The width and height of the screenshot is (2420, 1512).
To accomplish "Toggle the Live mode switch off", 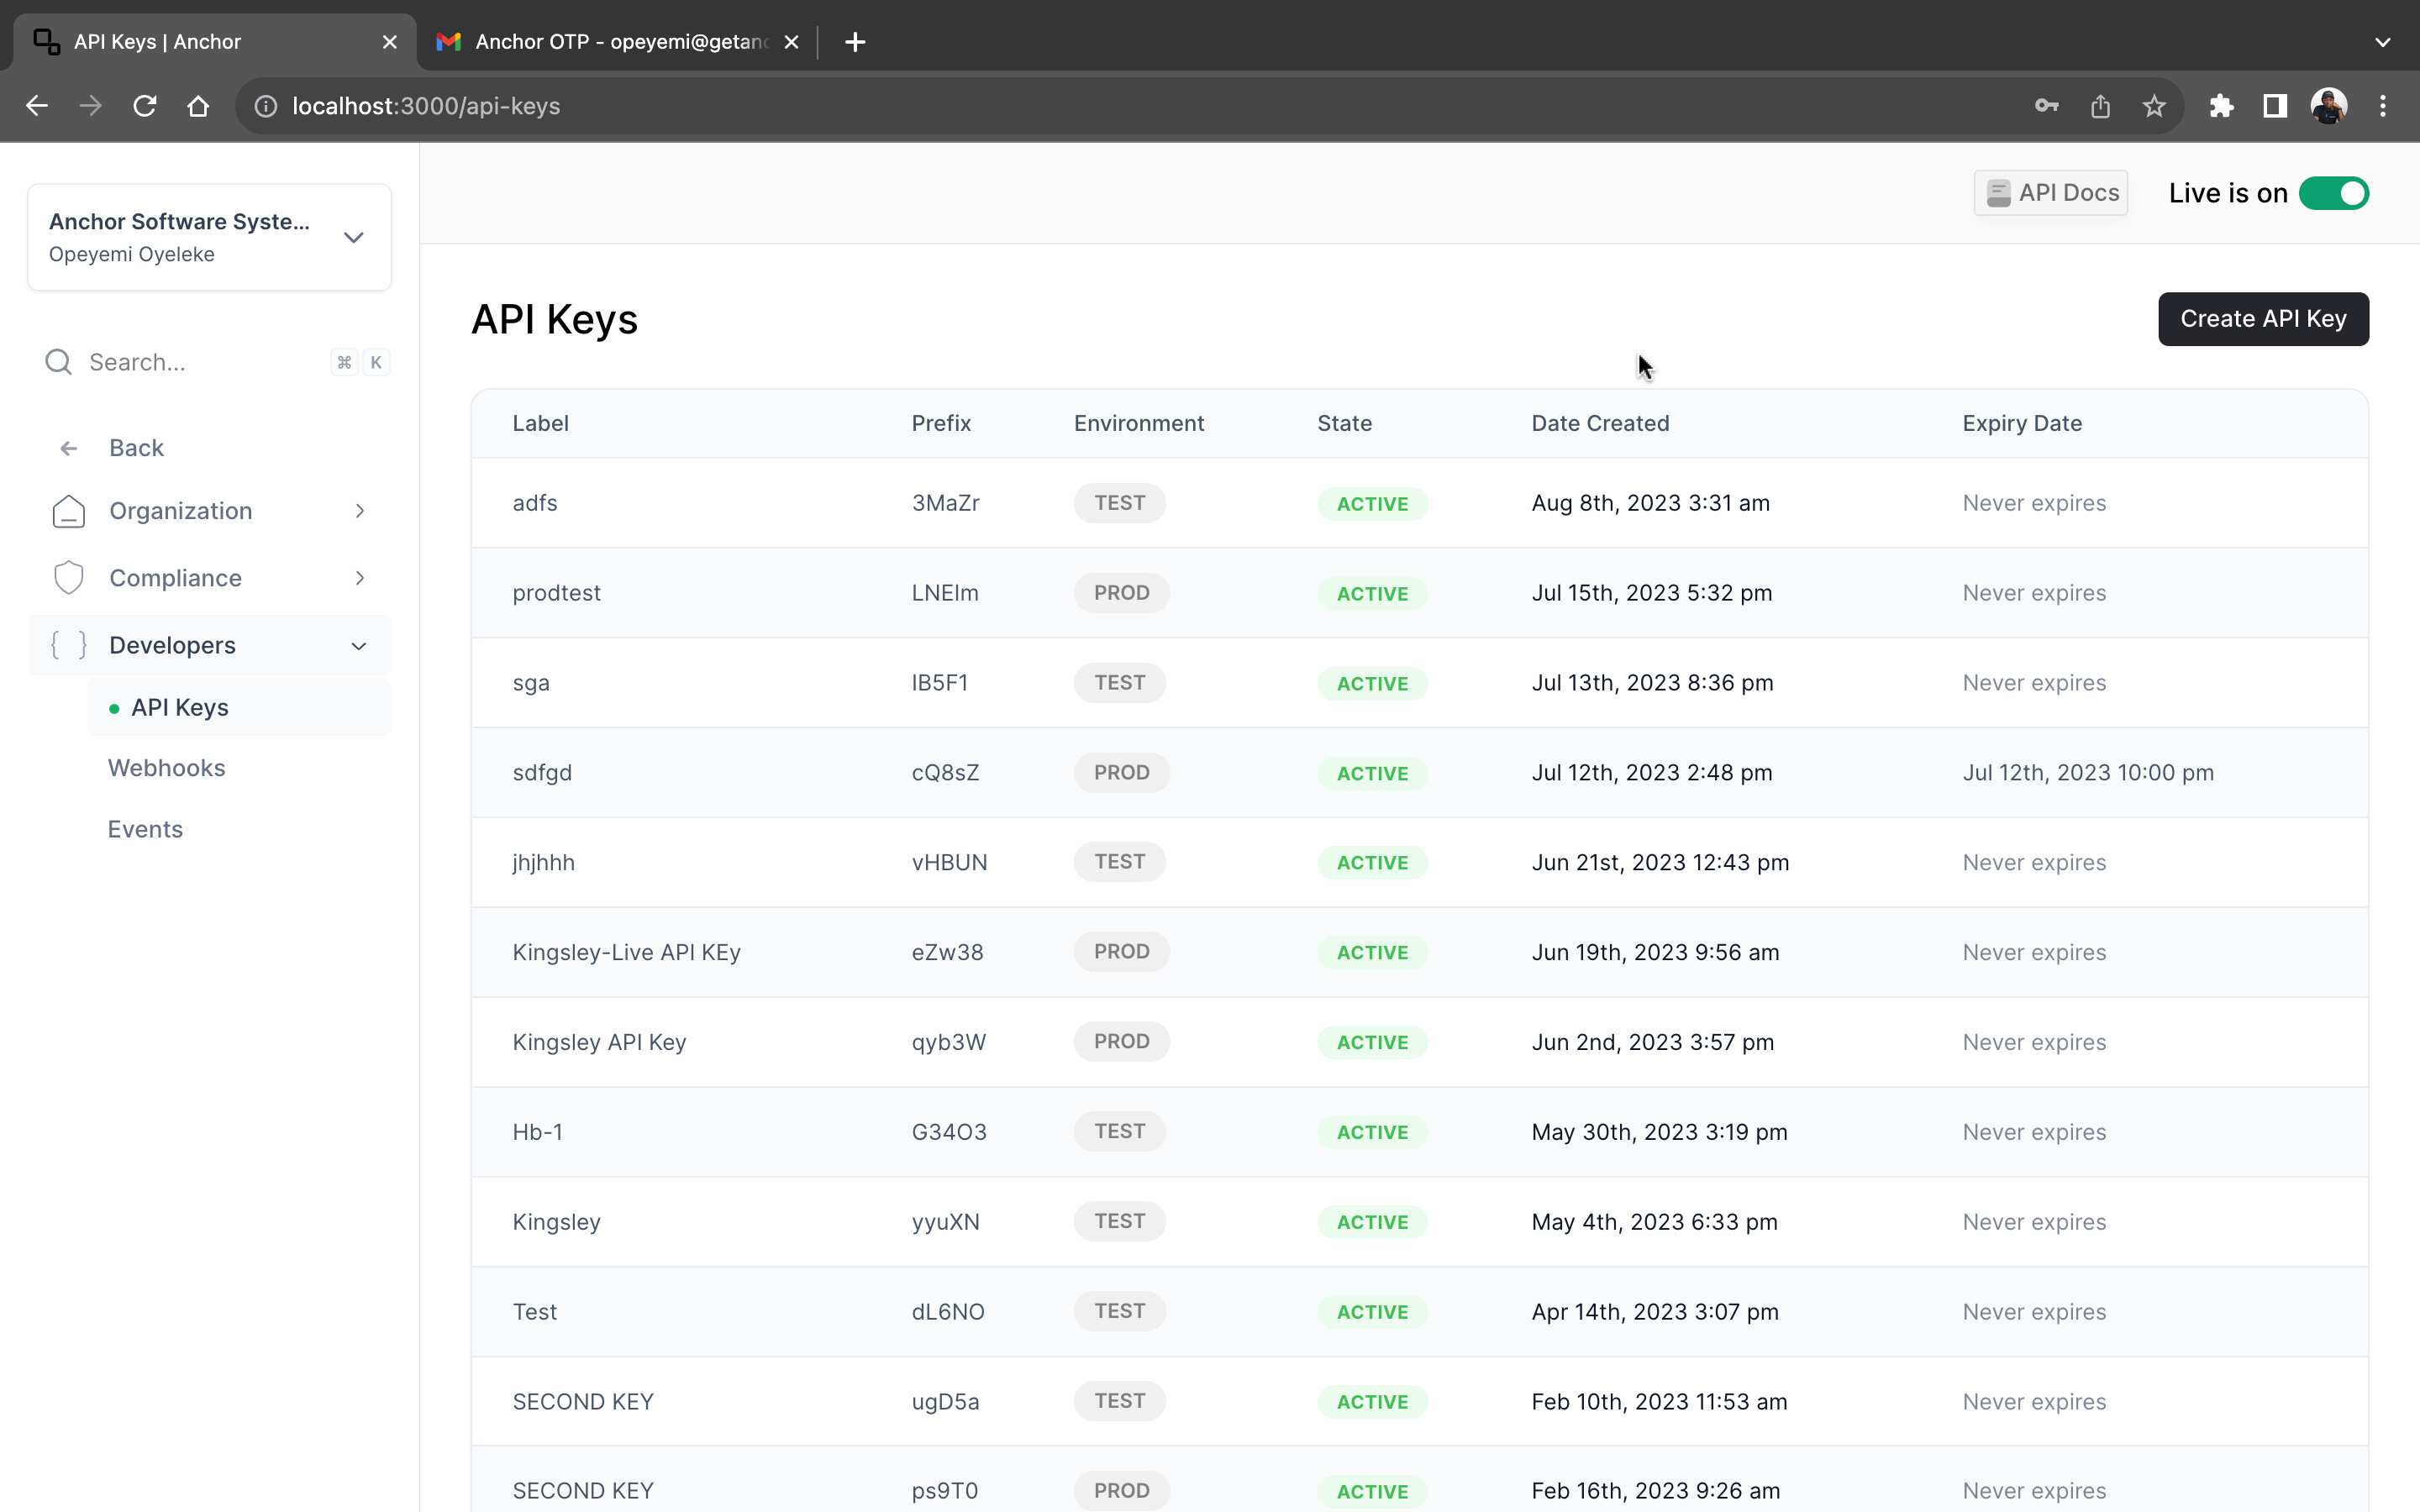I will pyautogui.click(x=2333, y=193).
